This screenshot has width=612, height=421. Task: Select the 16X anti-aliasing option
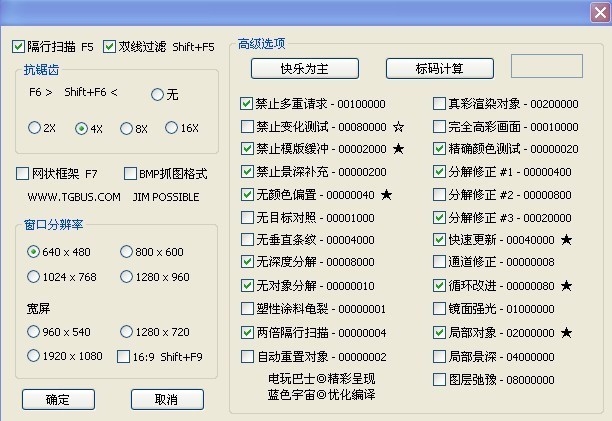(x=171, y=128)
